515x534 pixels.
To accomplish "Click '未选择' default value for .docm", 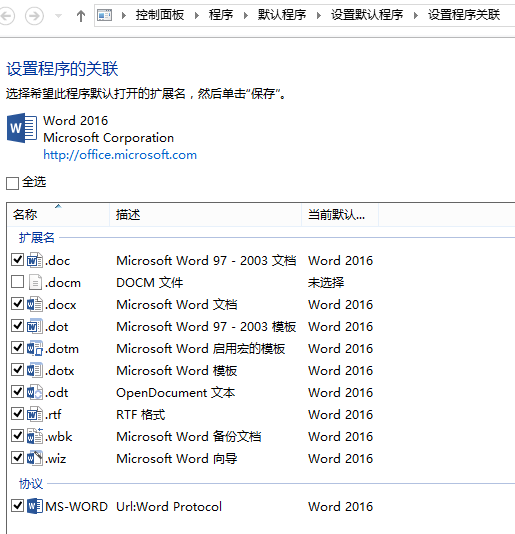I will 326,282.
